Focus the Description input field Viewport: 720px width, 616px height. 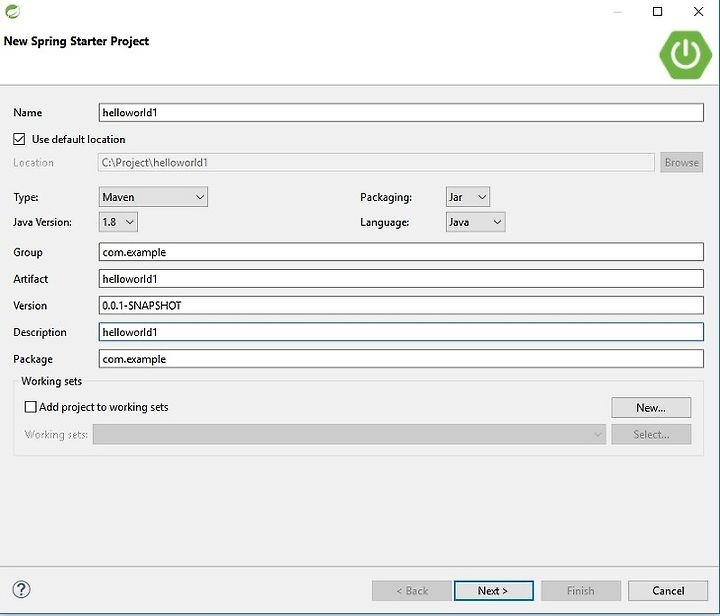point(401,332)
